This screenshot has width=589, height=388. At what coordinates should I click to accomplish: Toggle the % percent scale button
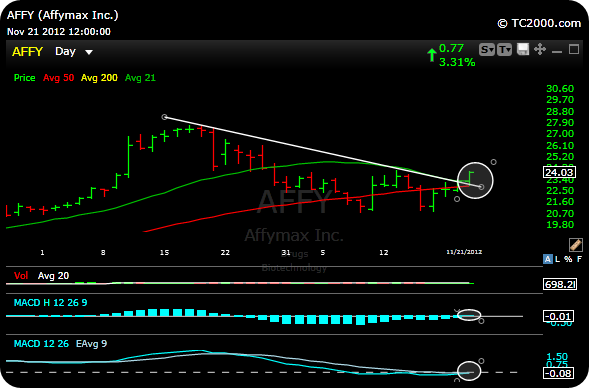pyautogui.click(x=568, y=259)
